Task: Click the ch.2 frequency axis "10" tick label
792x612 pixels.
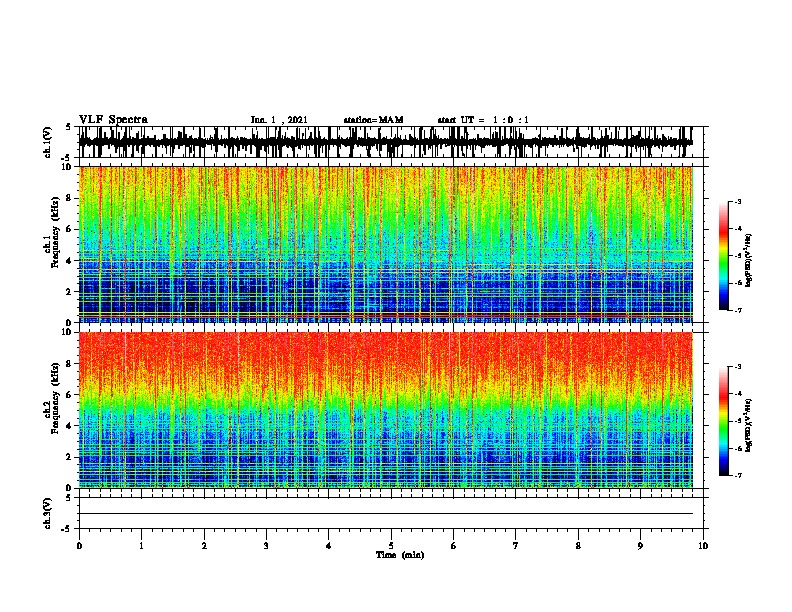Action: click(67, 332)
